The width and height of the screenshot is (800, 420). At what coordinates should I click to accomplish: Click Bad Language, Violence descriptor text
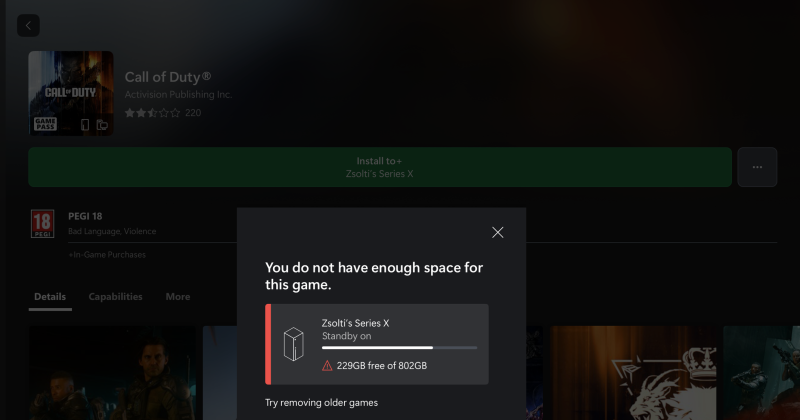click(x=112, y=231)
